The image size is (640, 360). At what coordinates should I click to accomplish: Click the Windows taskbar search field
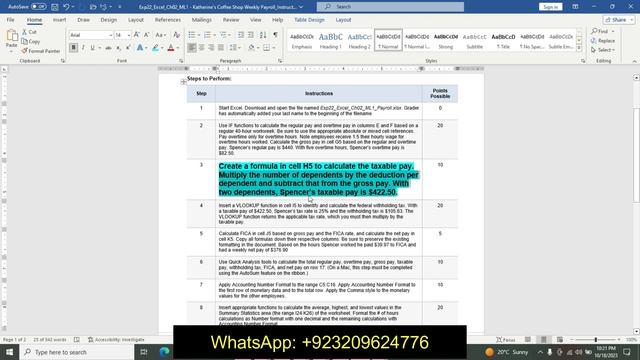[x=77, y=352]
